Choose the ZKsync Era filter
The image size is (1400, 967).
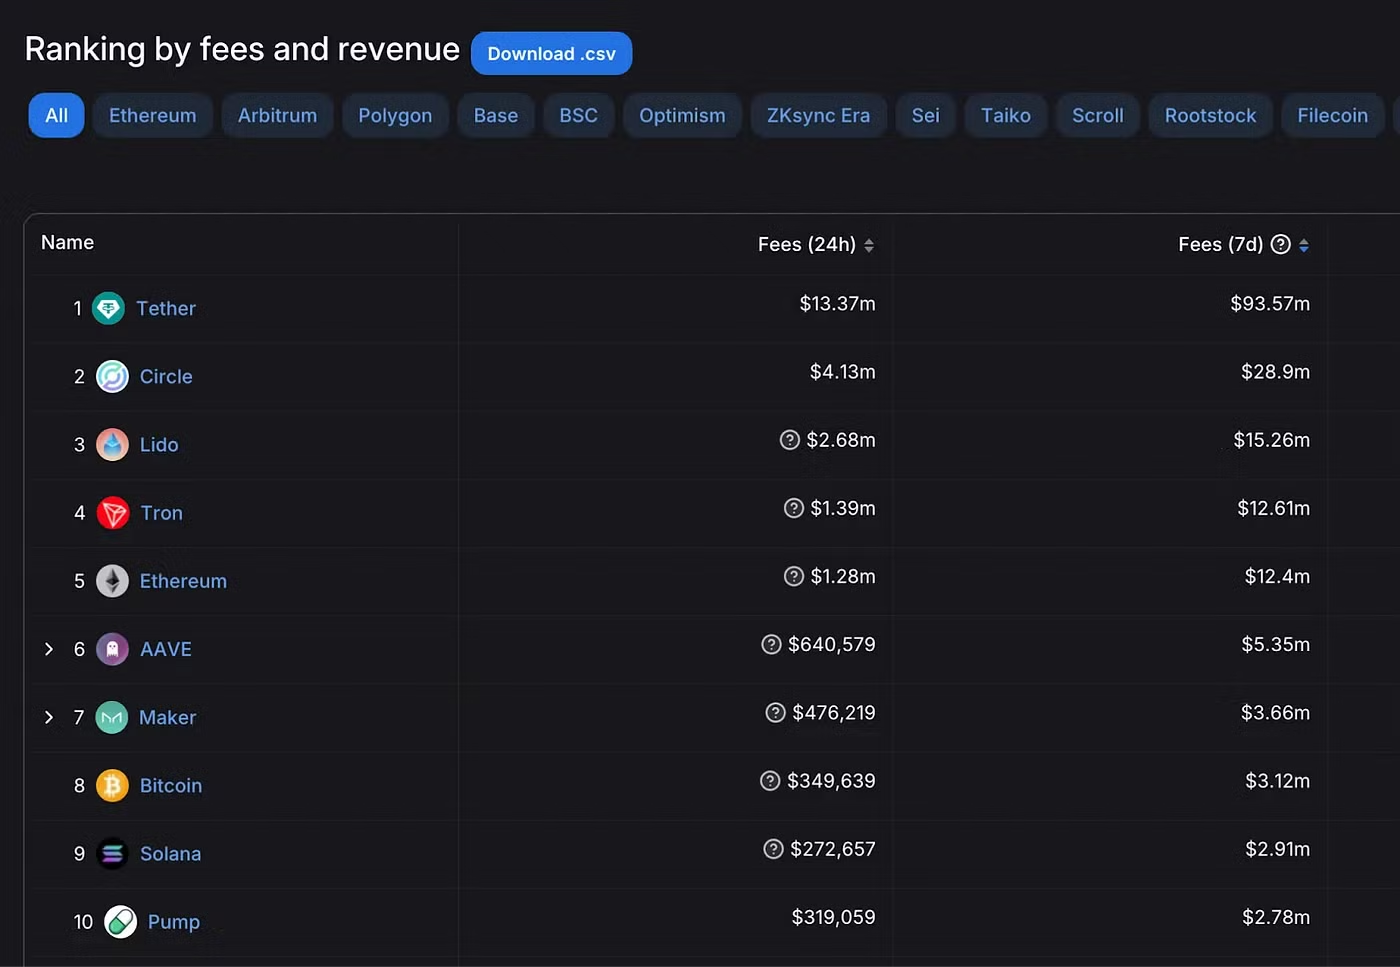[x=818, y=115]
